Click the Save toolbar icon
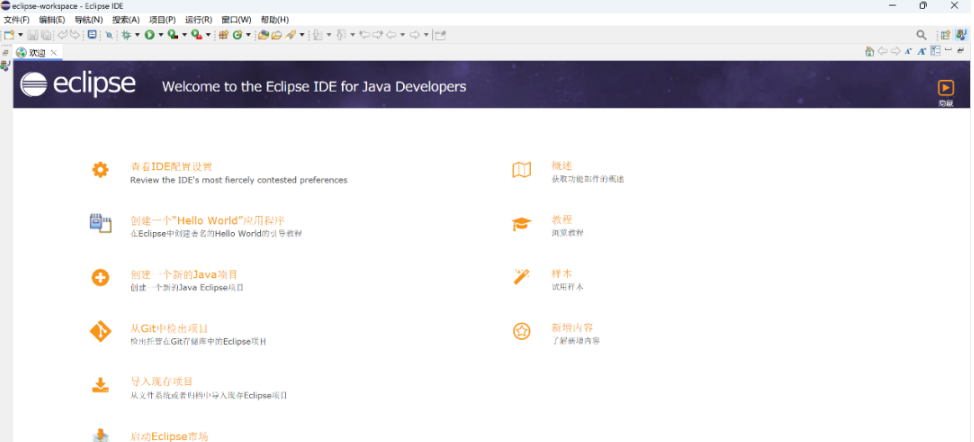The image size is (974, 442). (32, 35)
